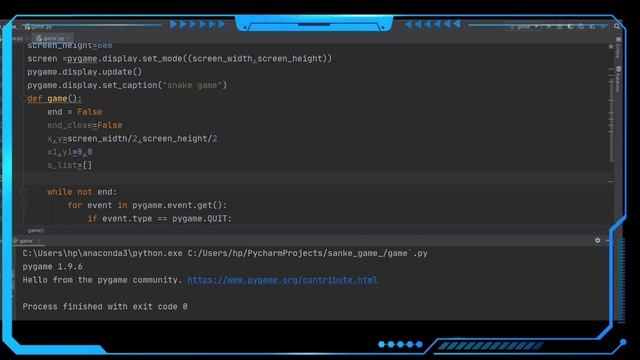Click the empty editor line above while loop
The height and width of the screenshot is (360, 640).
point(318,178)
